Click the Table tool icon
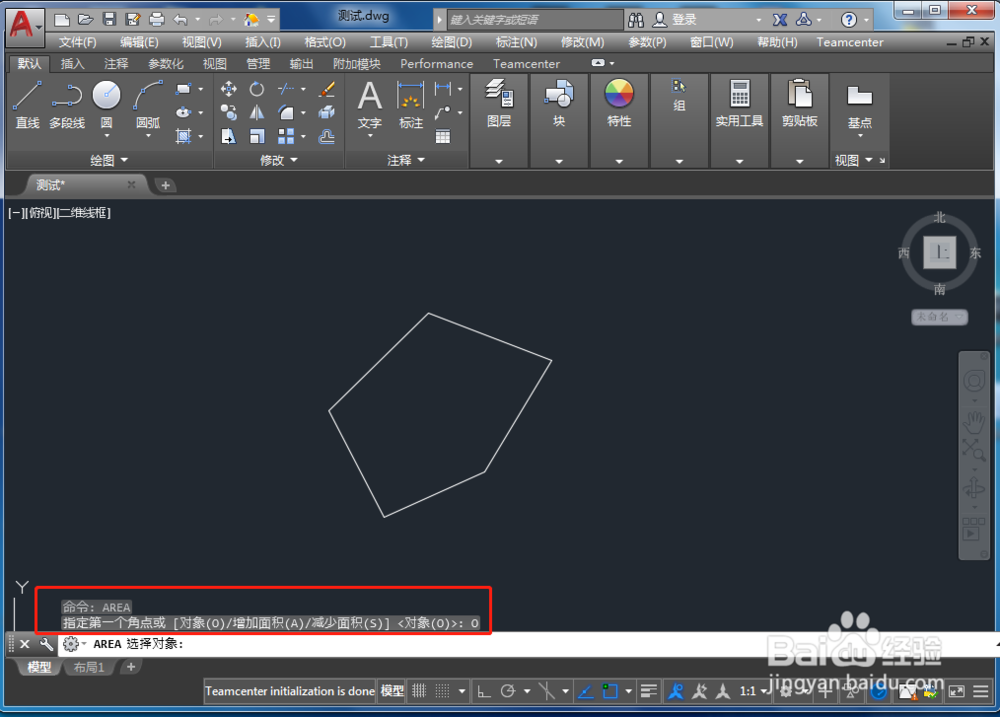Viewport: 1000px width, 717px height. click(443, 136)
